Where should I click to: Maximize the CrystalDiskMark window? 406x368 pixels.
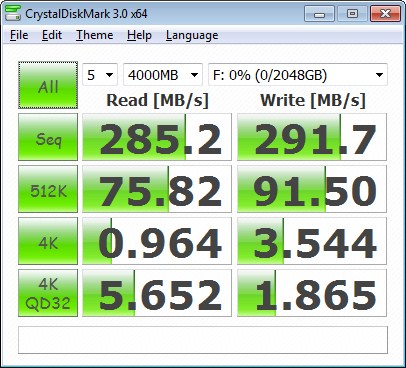coord(352,14)
